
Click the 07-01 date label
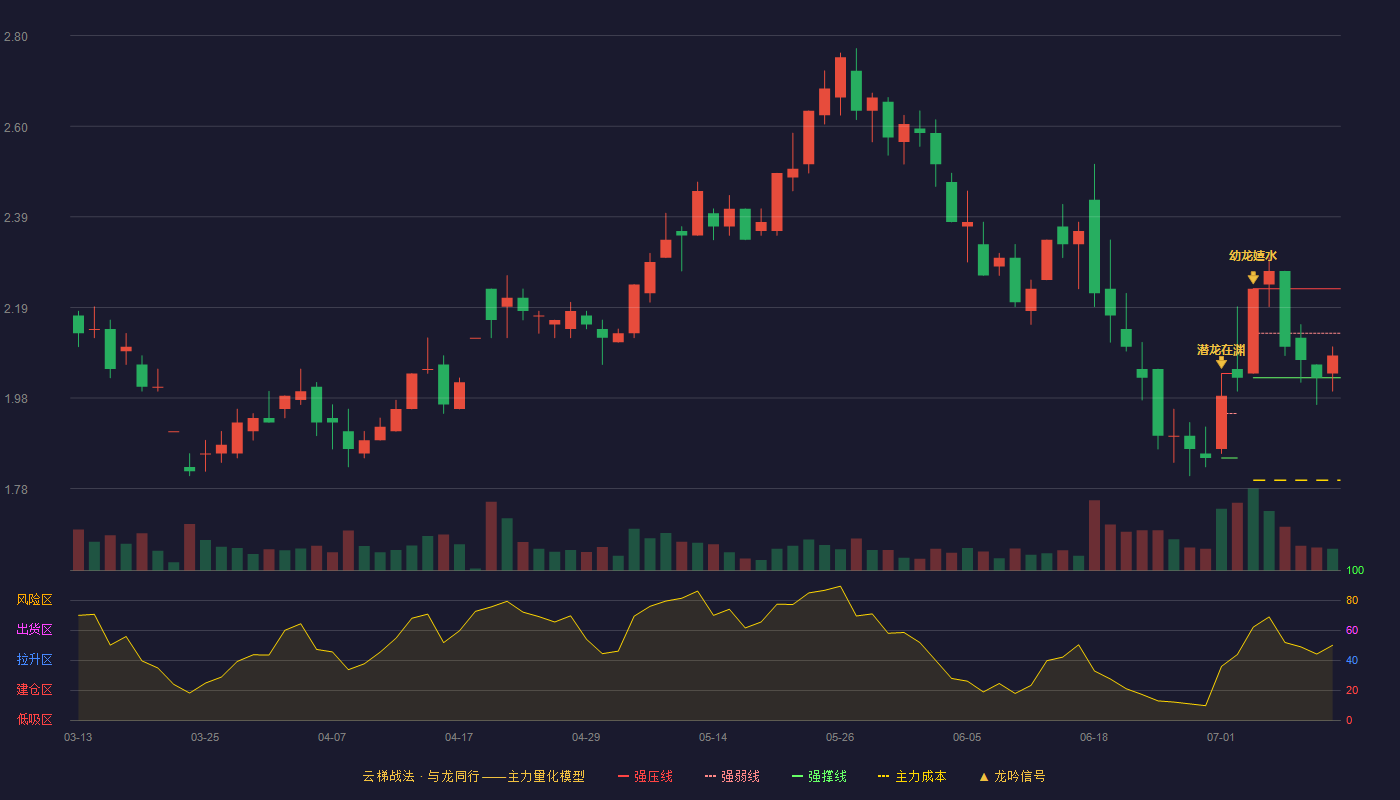pos(1221,737)
